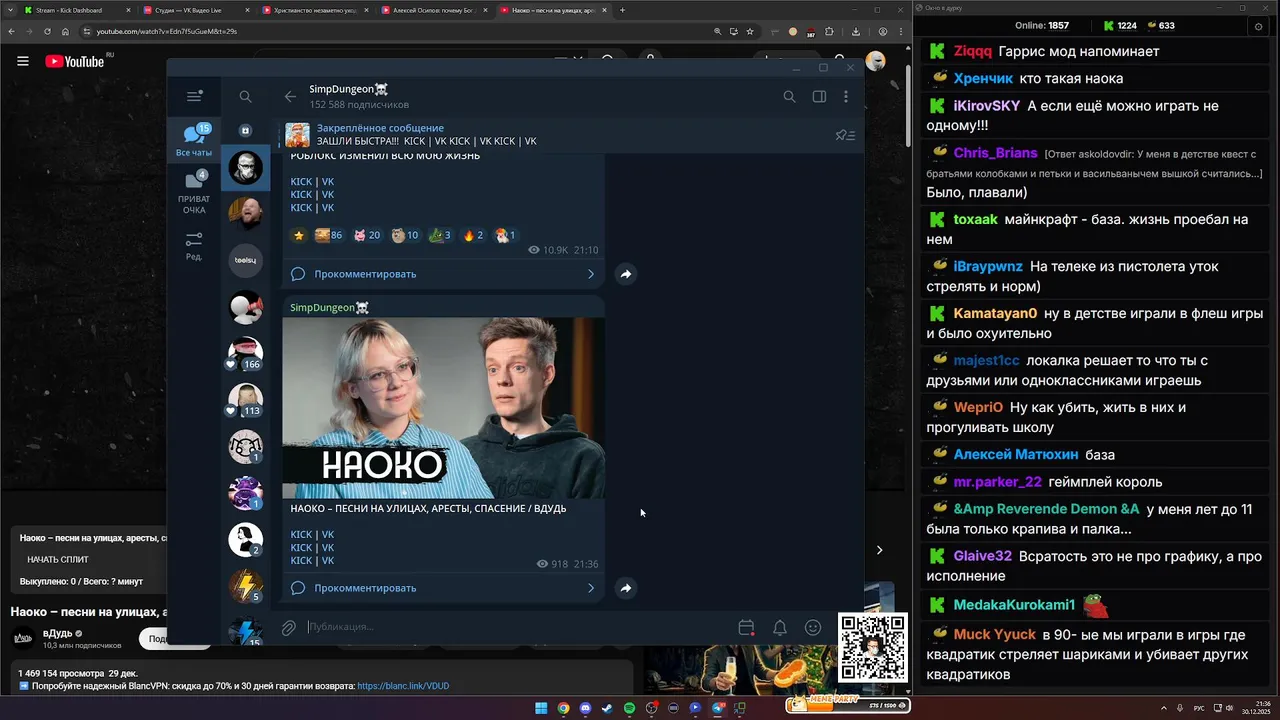Toggle the frog reaction with 3
The image size is (1280, 720).
pos(439,235)
